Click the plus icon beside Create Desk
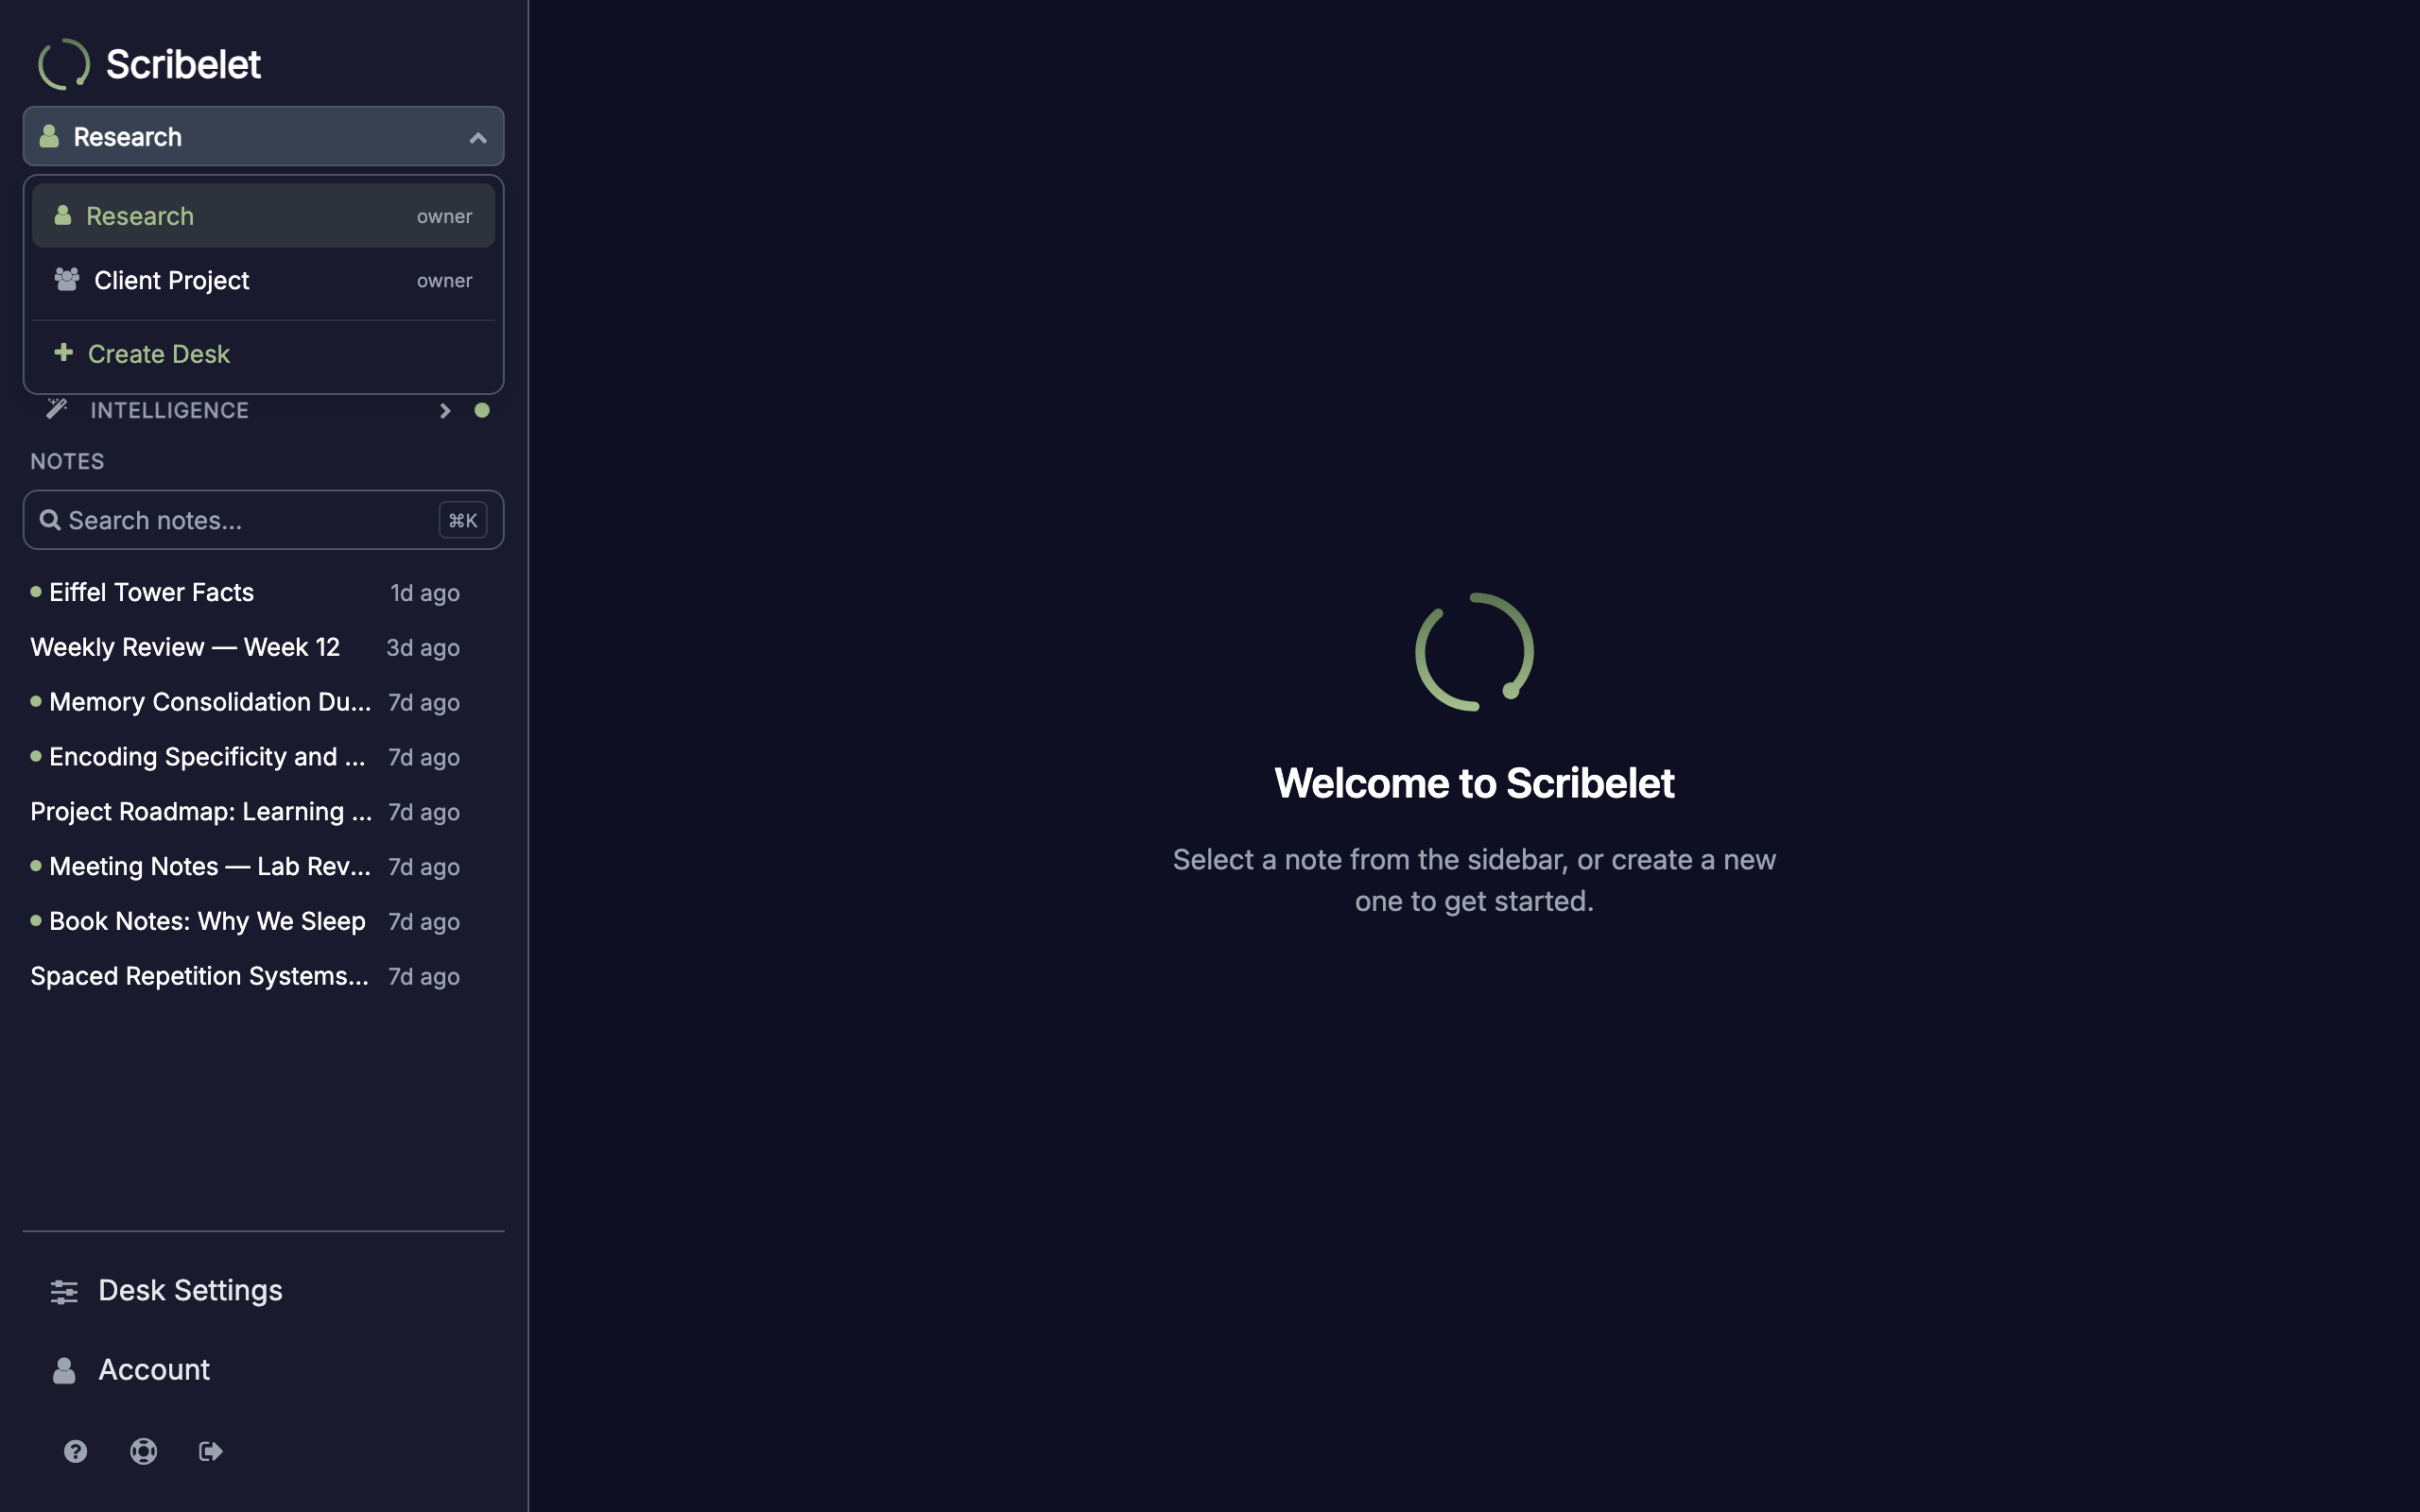This screenshot has height=1512, width=2420. point(64,352)
